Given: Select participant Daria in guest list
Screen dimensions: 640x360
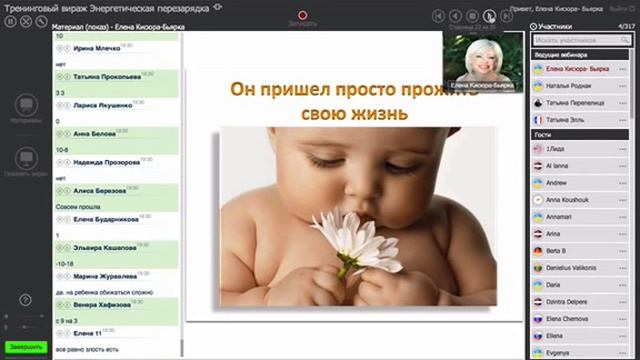Looking at the screenshot, I should [x=580, y=285].
